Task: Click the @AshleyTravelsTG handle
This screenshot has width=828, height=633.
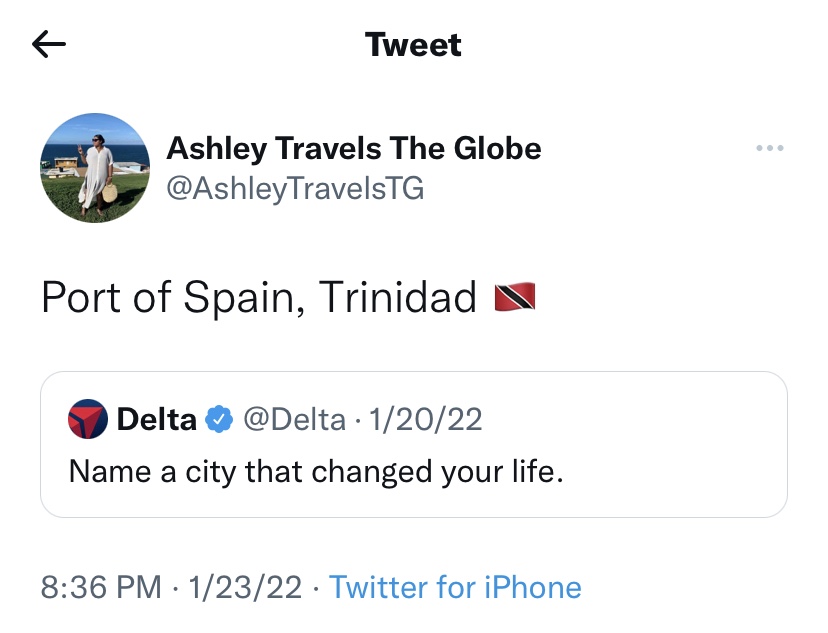Action: click(x=295, y=188)
